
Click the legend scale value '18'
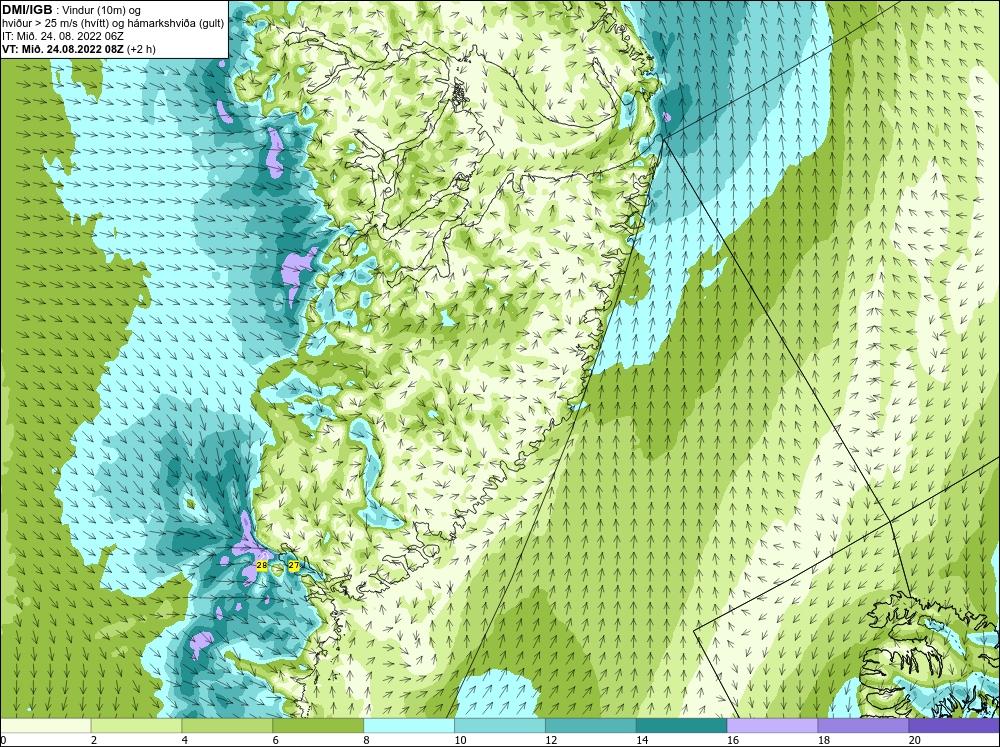[823, 740]
